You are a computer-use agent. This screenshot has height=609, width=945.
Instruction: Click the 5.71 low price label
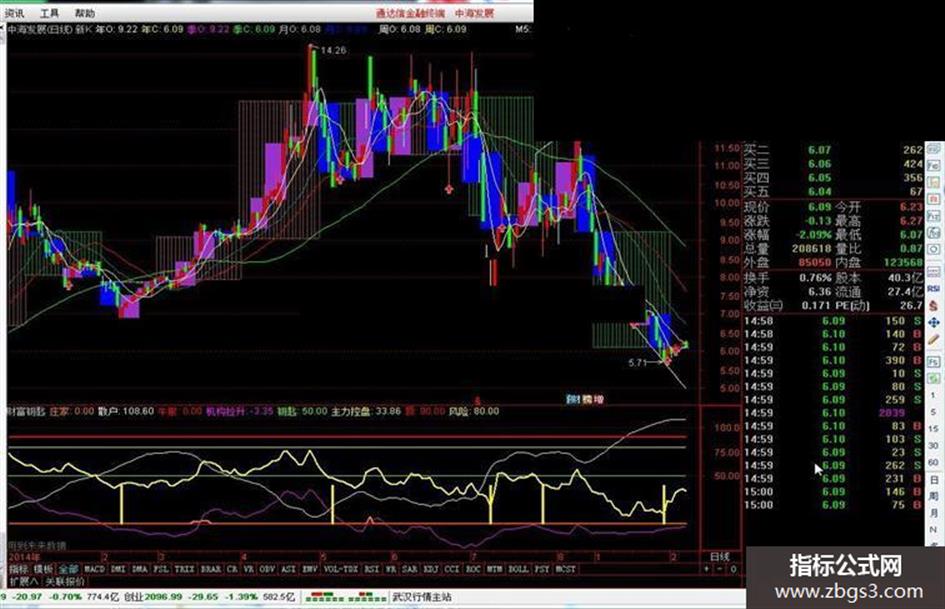637,363
